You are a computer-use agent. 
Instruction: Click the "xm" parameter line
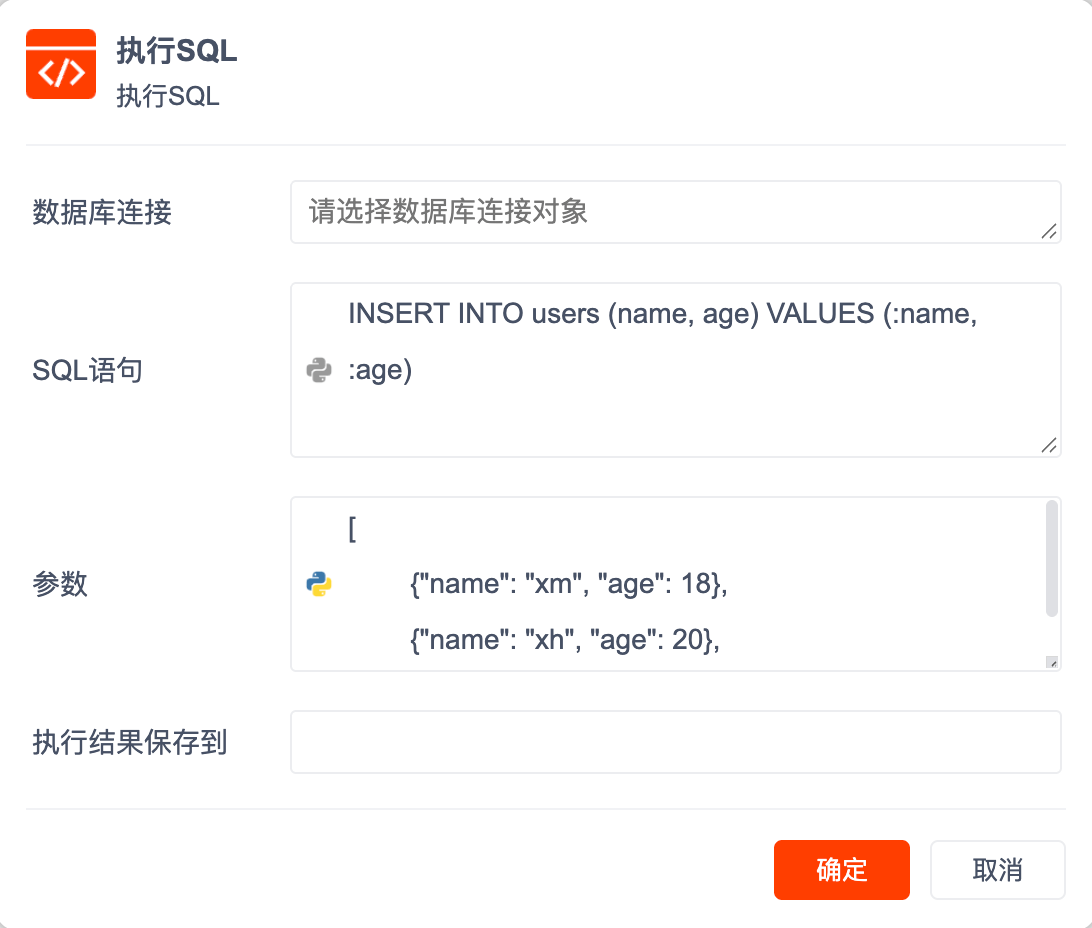[568, 585]
